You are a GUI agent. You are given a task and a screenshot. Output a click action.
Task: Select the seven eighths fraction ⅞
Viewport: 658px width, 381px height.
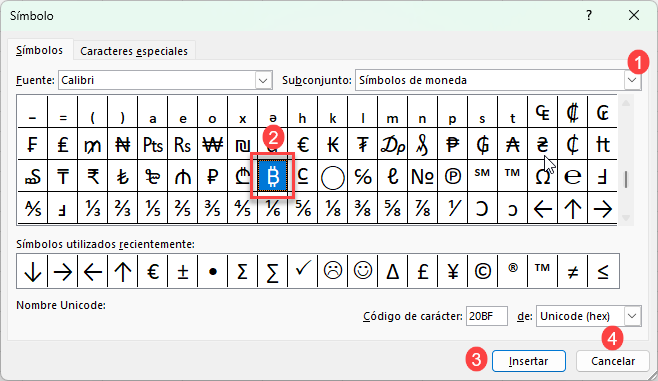[x=422, y=208]
